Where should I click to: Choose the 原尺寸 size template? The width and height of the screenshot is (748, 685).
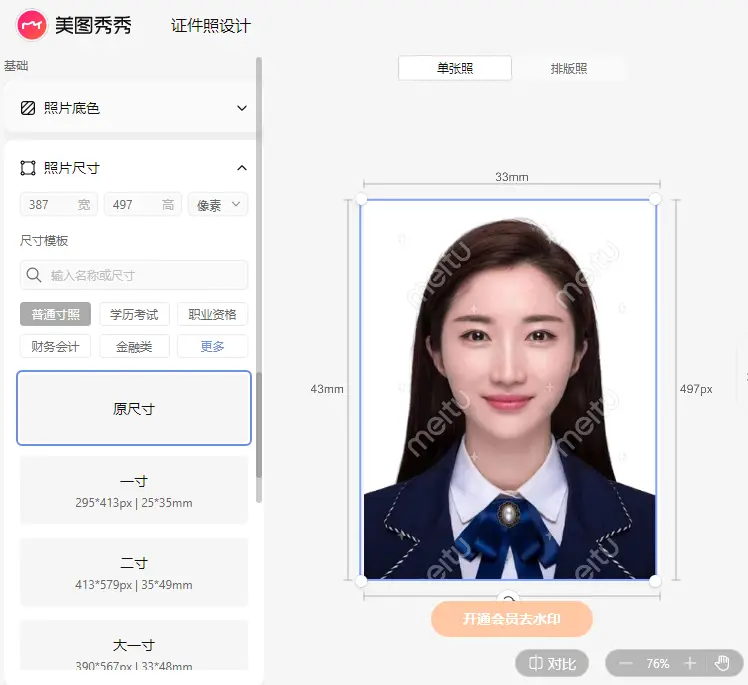click(x=134, y=408)
